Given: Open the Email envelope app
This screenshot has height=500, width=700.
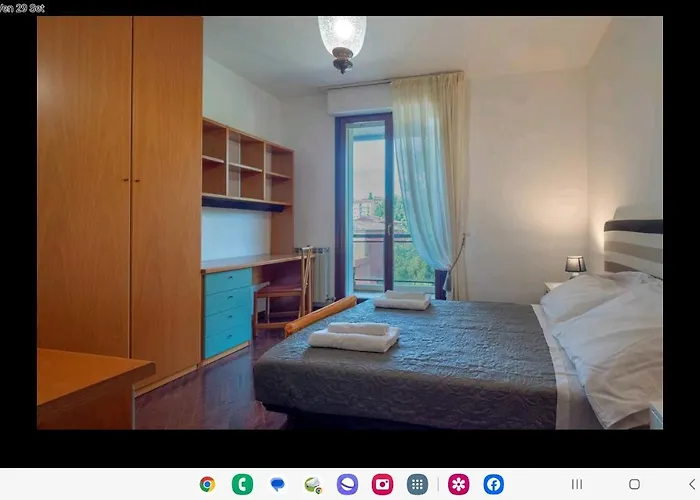Looking at the screenshot, I should pos(313,485).
